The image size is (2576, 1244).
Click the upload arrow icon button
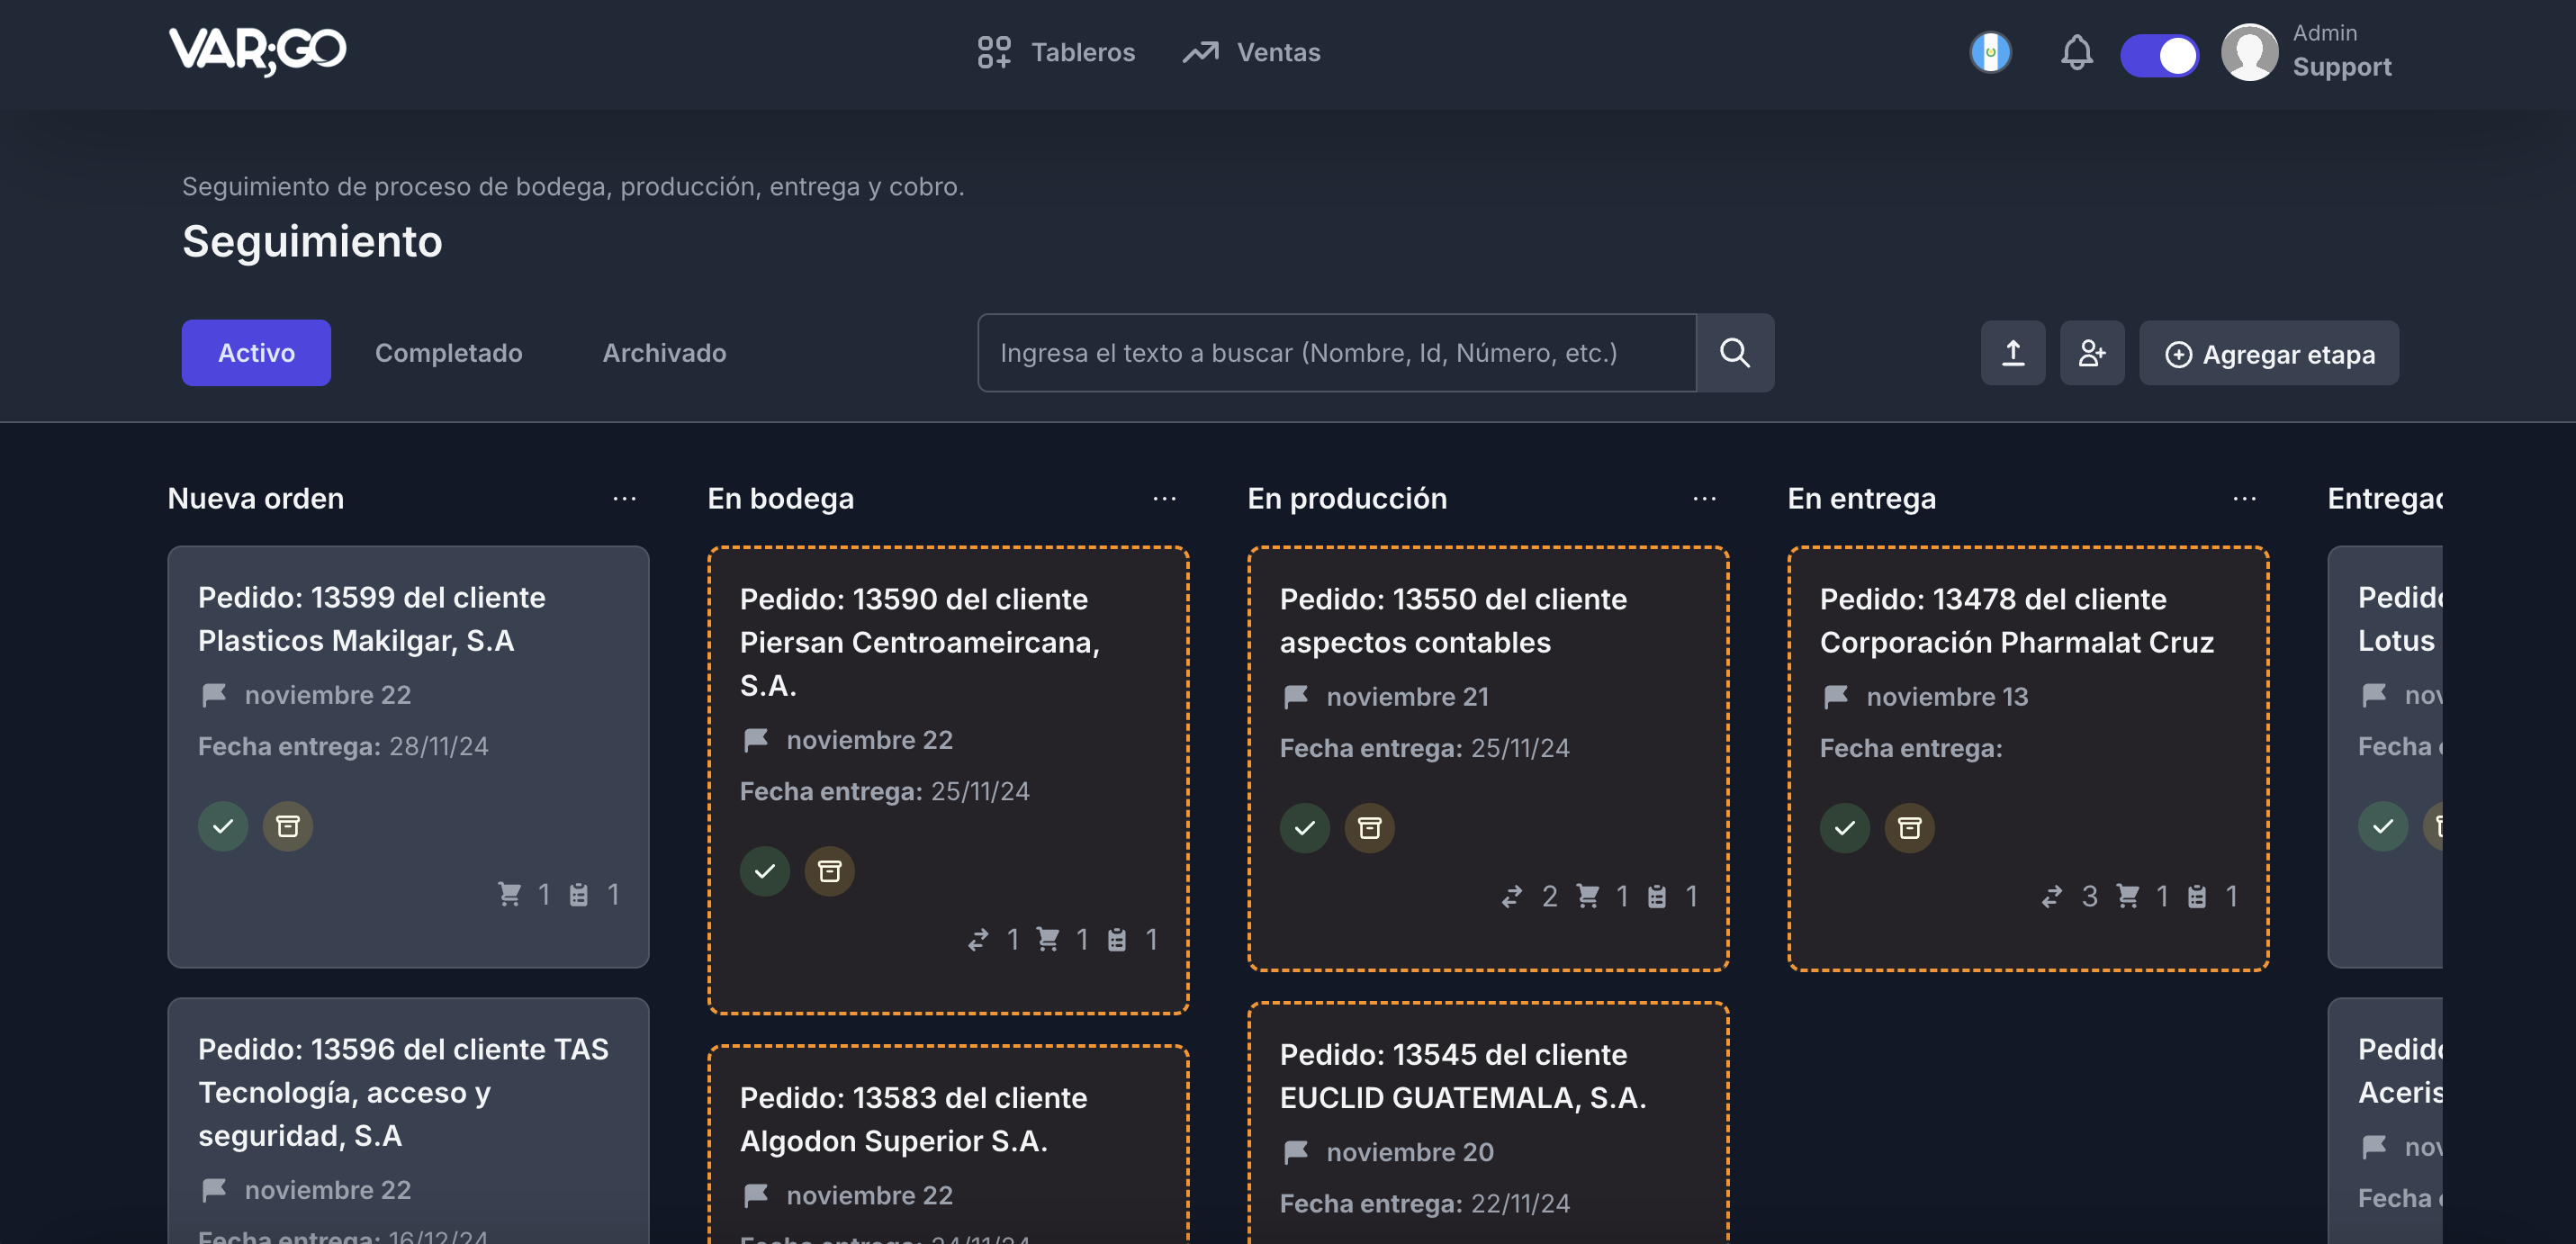pos(2013,353)
